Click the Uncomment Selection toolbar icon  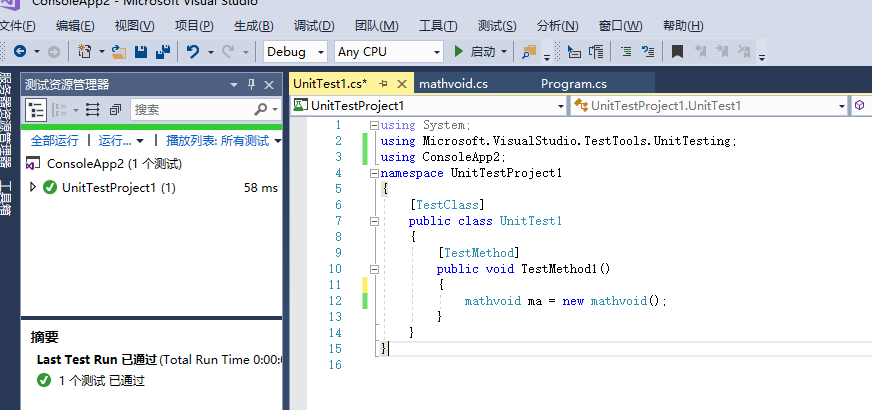(648, 52)
